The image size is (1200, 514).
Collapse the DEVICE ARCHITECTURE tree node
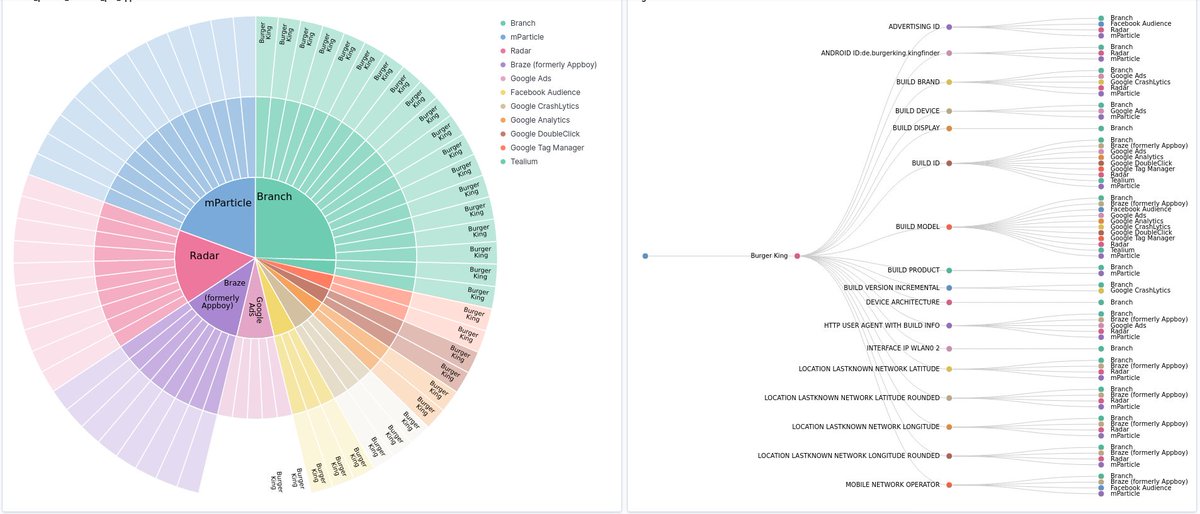949,302
